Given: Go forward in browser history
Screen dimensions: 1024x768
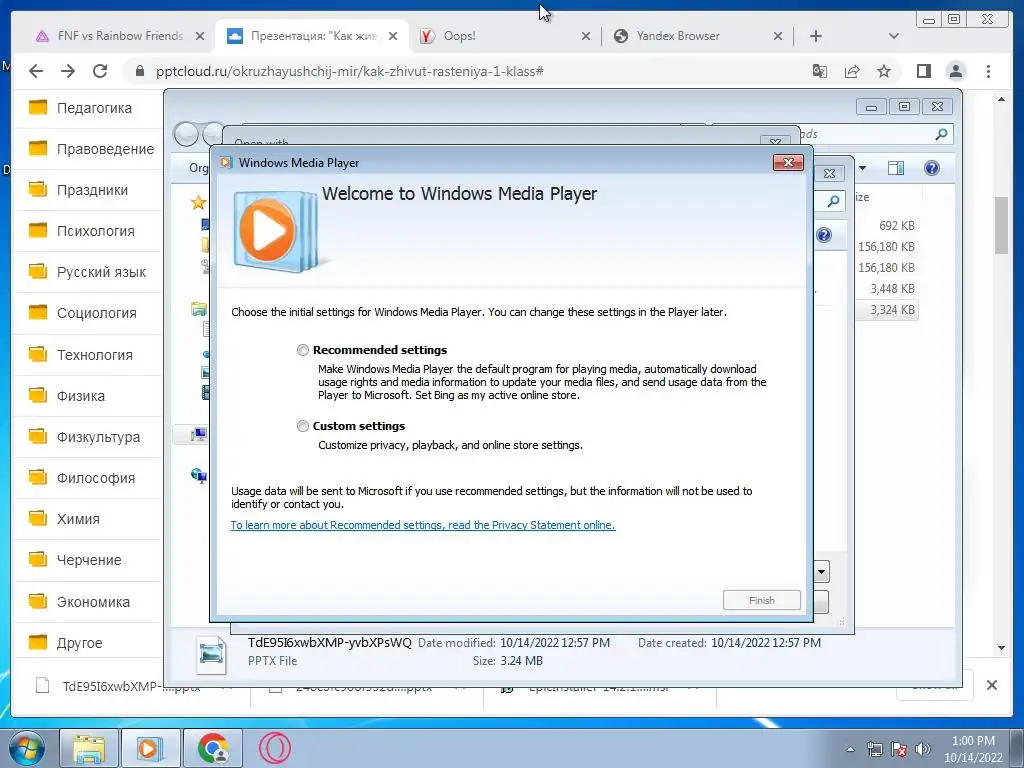Looking at the screenshot, I should (x=68, y=71).
